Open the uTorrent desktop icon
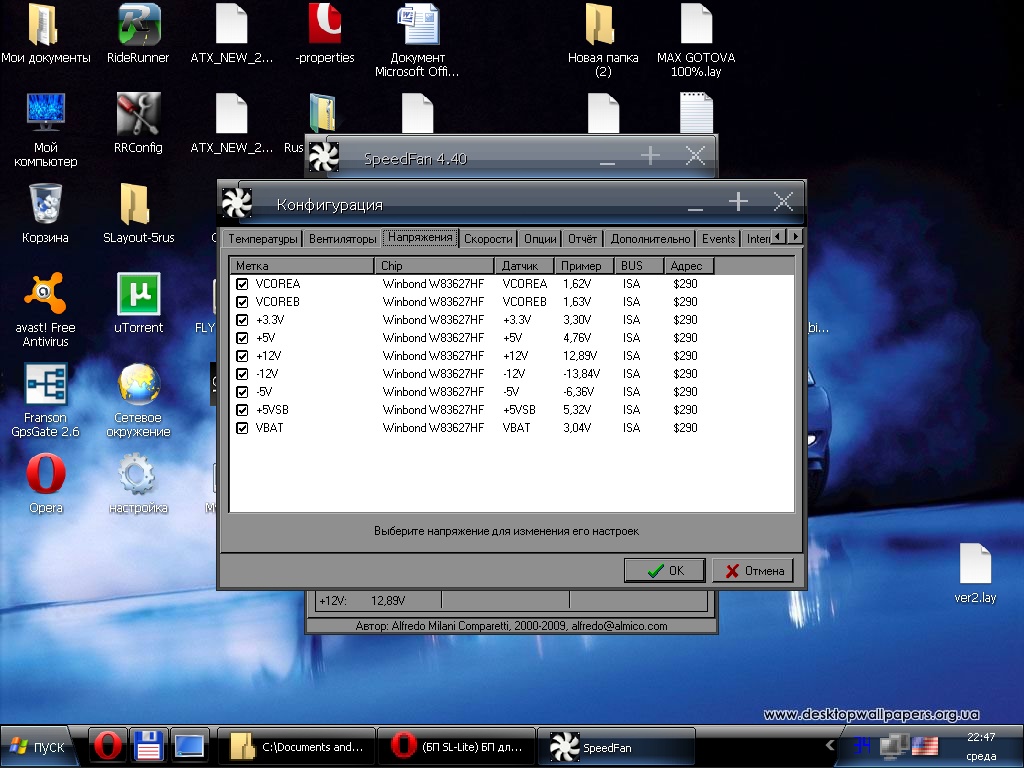The image size is (1024, 768). (x=138, y=294)
